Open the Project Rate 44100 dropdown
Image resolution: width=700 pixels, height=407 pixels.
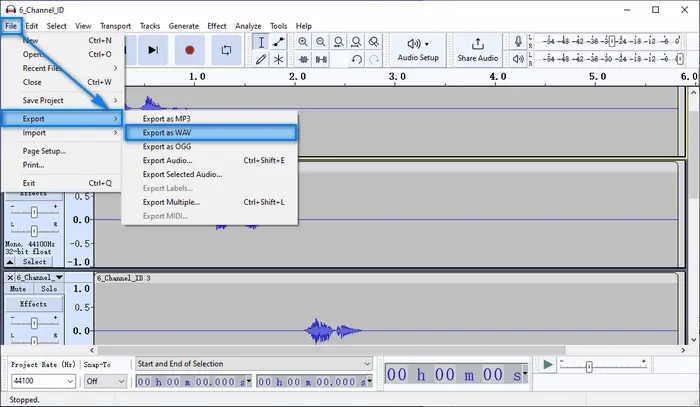click(x=40, y=381)
